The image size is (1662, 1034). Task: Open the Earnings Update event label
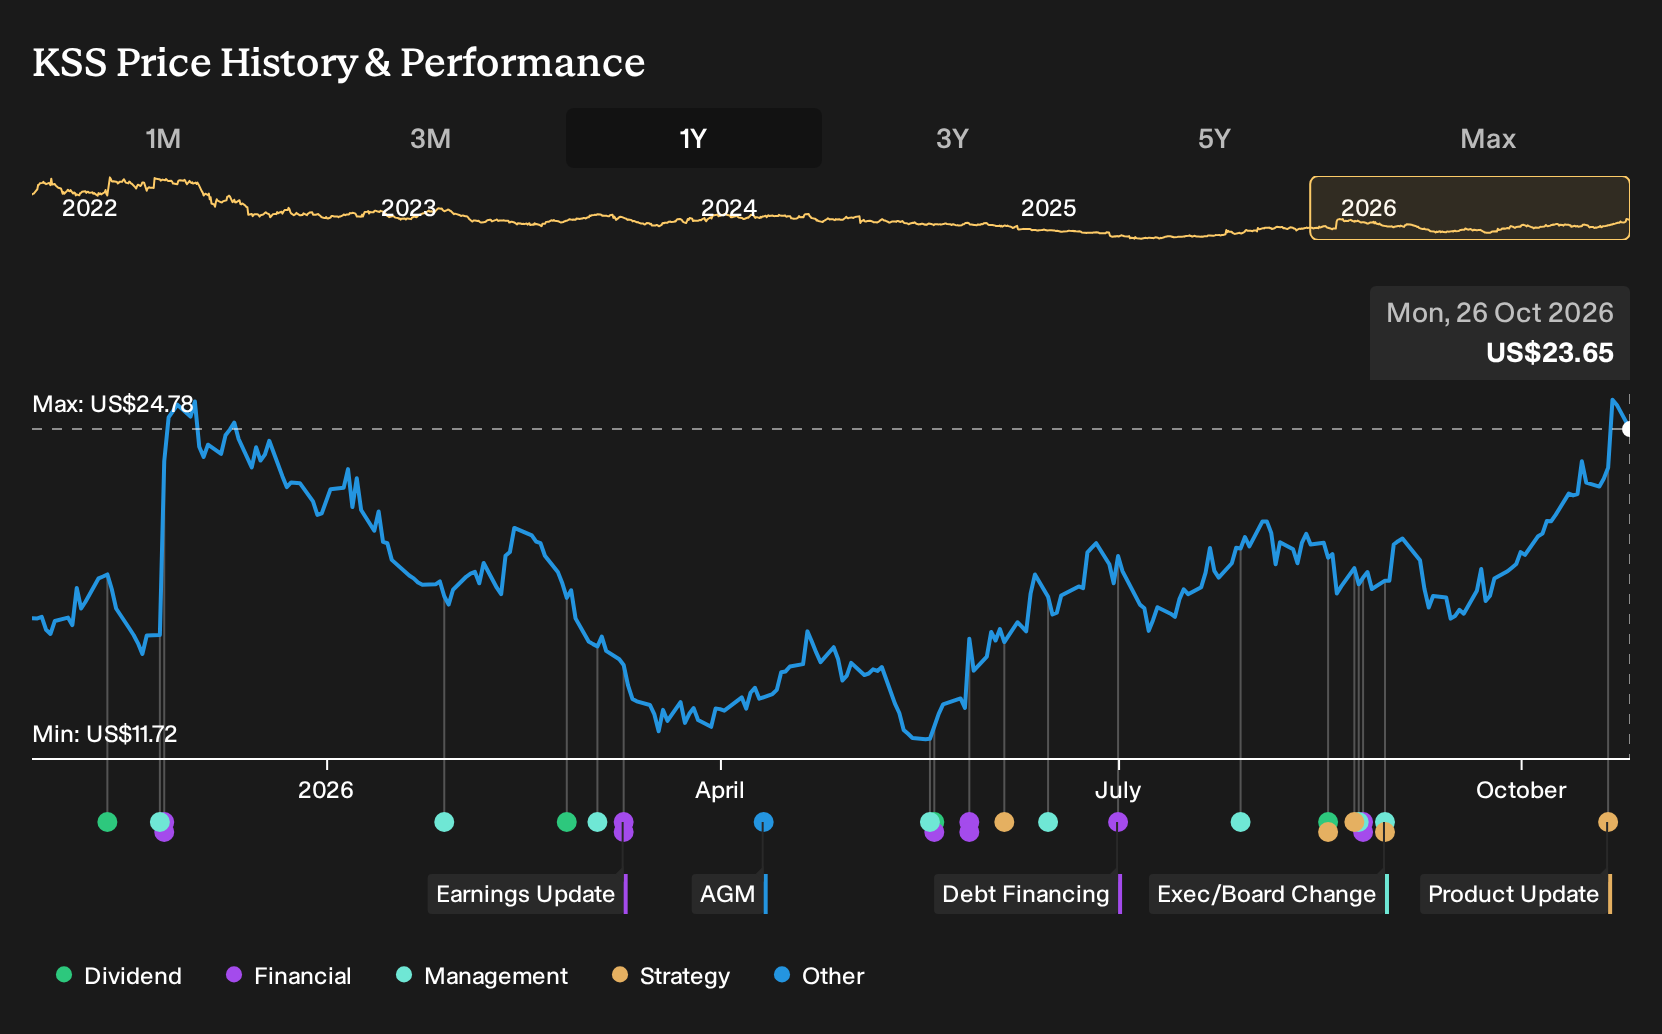point(527,894)
